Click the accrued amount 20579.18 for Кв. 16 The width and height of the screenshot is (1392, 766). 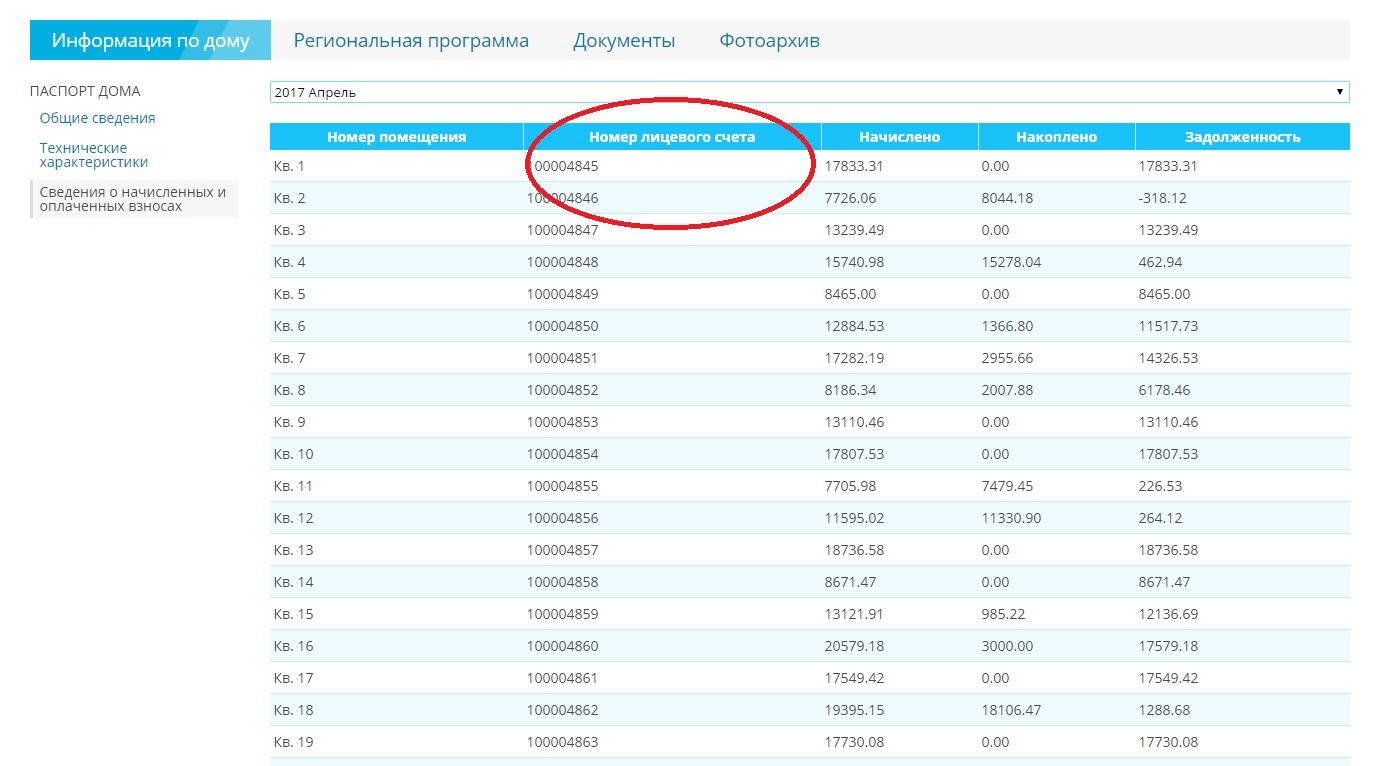[854, 646]
